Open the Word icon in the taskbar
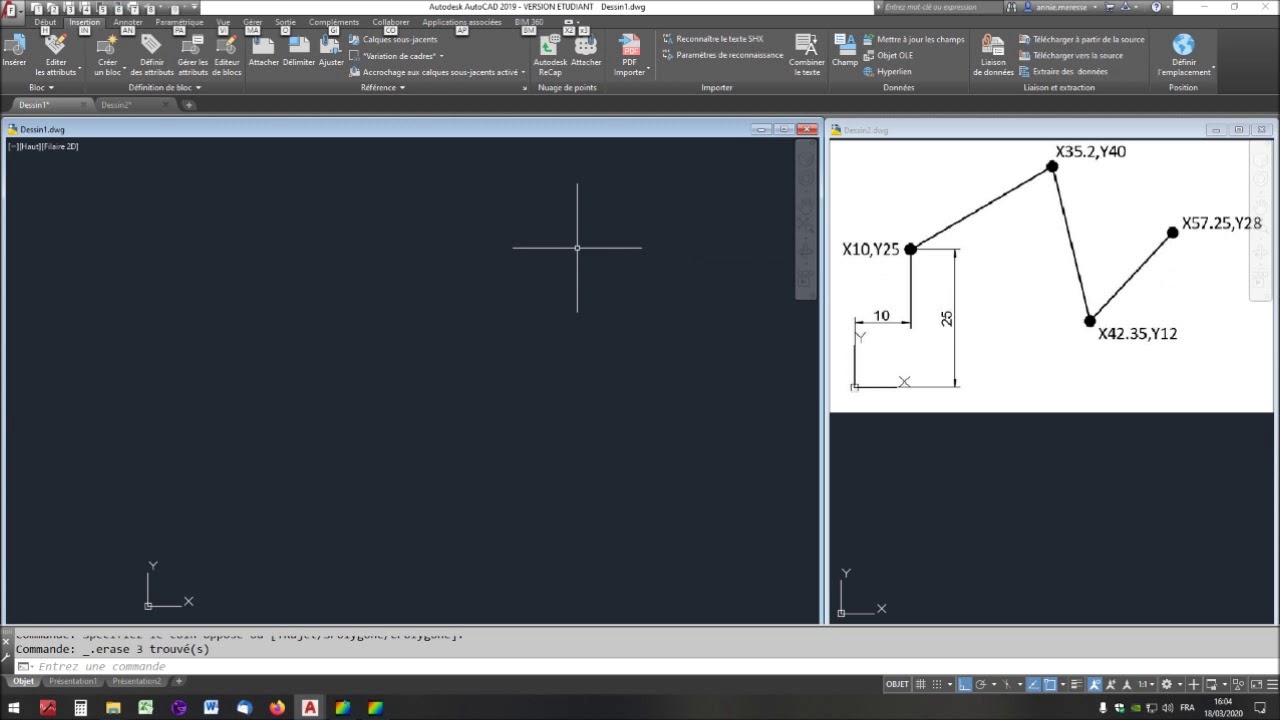Viewport: 1280px width, 720px height. click(211, 707)
